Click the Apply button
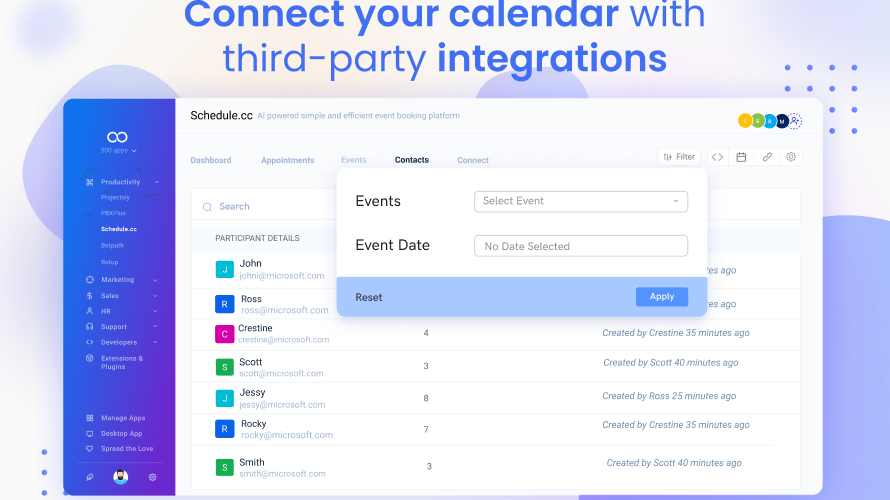Image resolution: width=890 pixels, height=500 pixels. tap(661, 297)
